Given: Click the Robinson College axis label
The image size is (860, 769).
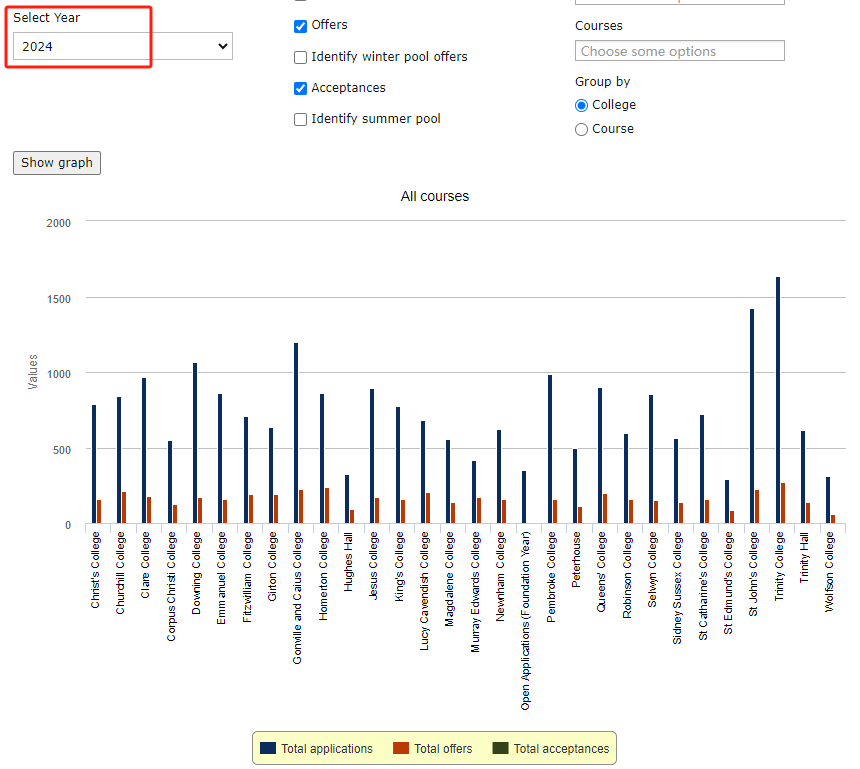Looking at the screenshot, I should click(x=627, y=575).
